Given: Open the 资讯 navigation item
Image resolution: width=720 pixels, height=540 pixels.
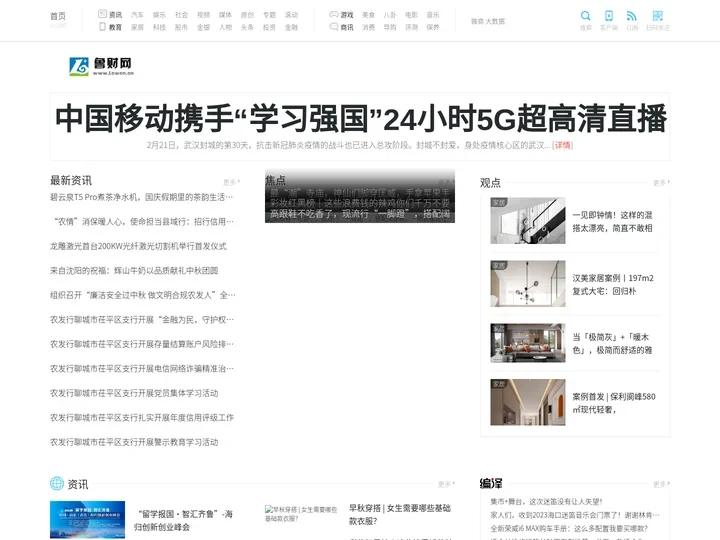Looking at the screenshot, I should pyautogui.click(x=115, y=15).
